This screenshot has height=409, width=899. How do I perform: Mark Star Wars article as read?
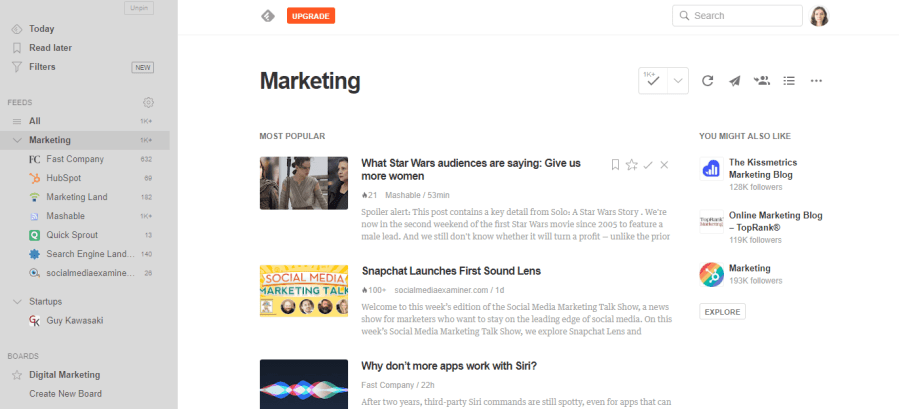(x=648, y=165)
